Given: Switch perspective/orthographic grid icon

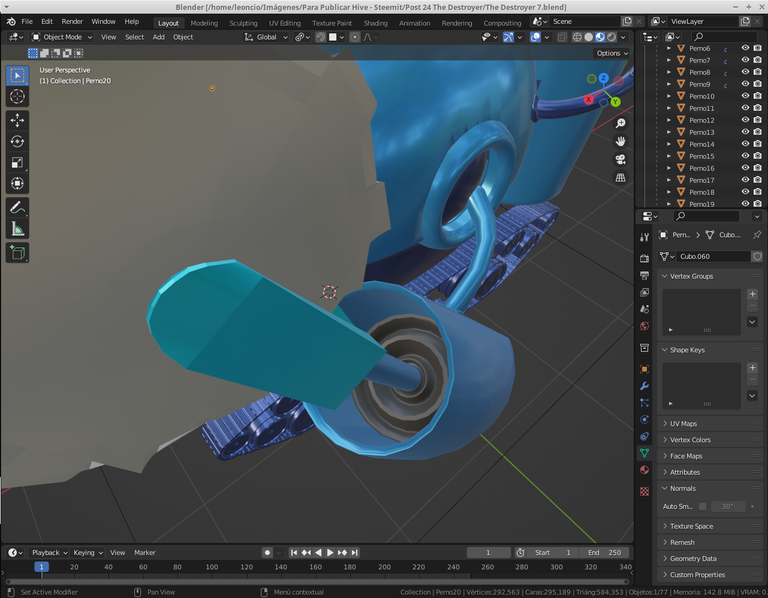Looking at the screenshot, I should (621, 178).
